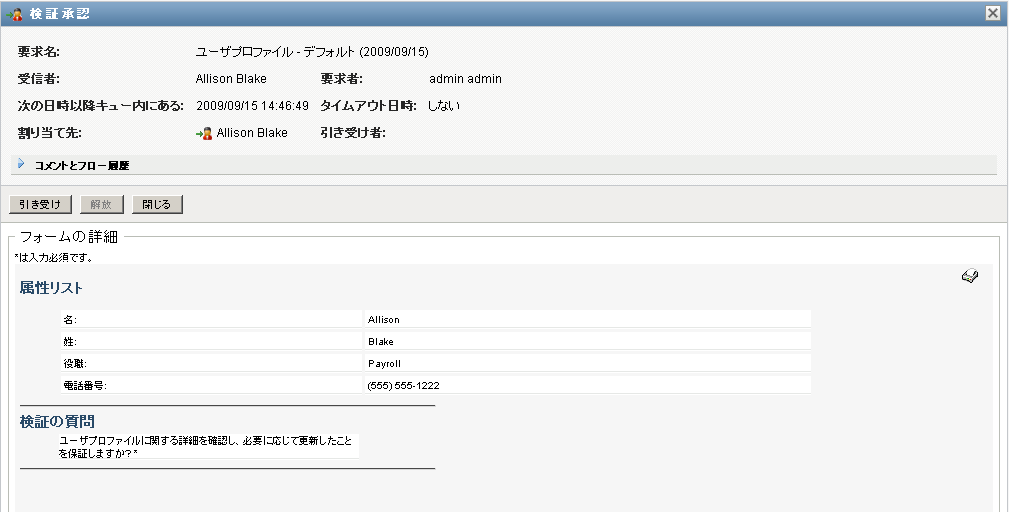Screen dimensions: 1009x512
Task: Click the user icon beside assigned Allison Blake
Action: (204, 133)
